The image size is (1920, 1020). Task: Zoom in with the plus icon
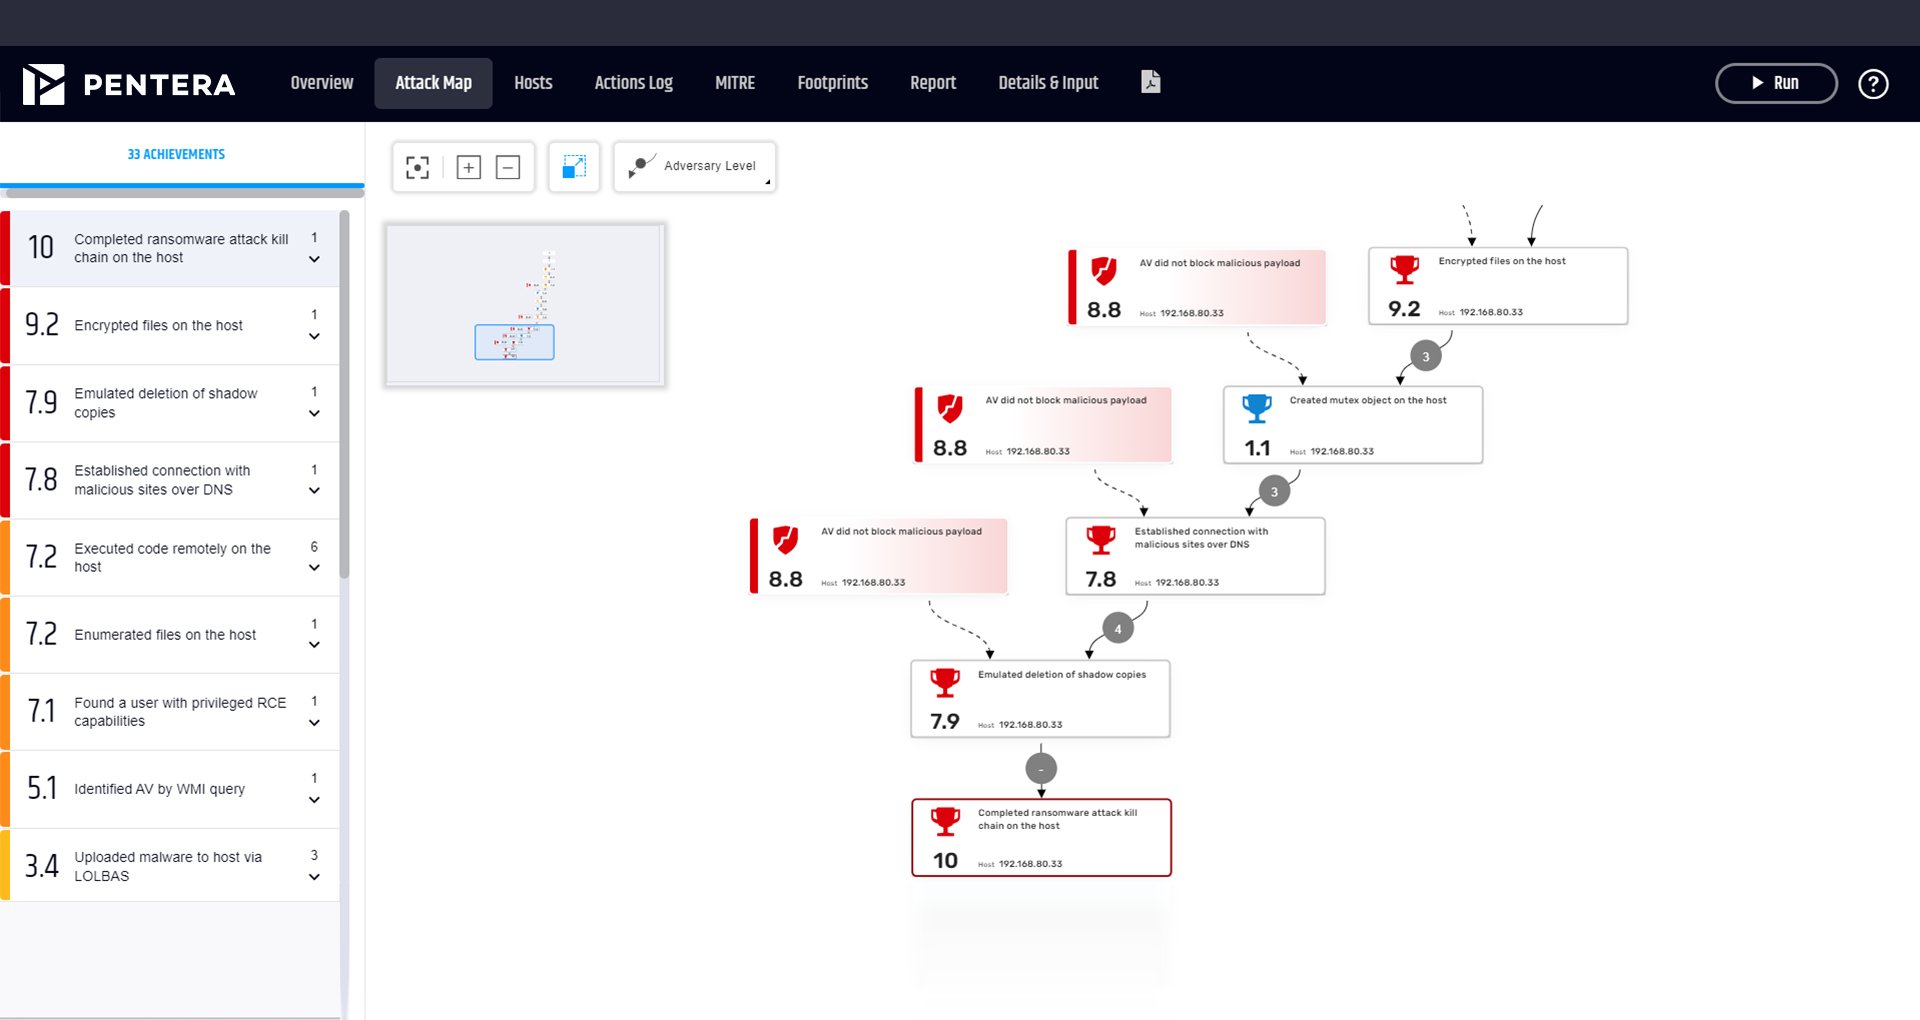[x=468, y=167]
